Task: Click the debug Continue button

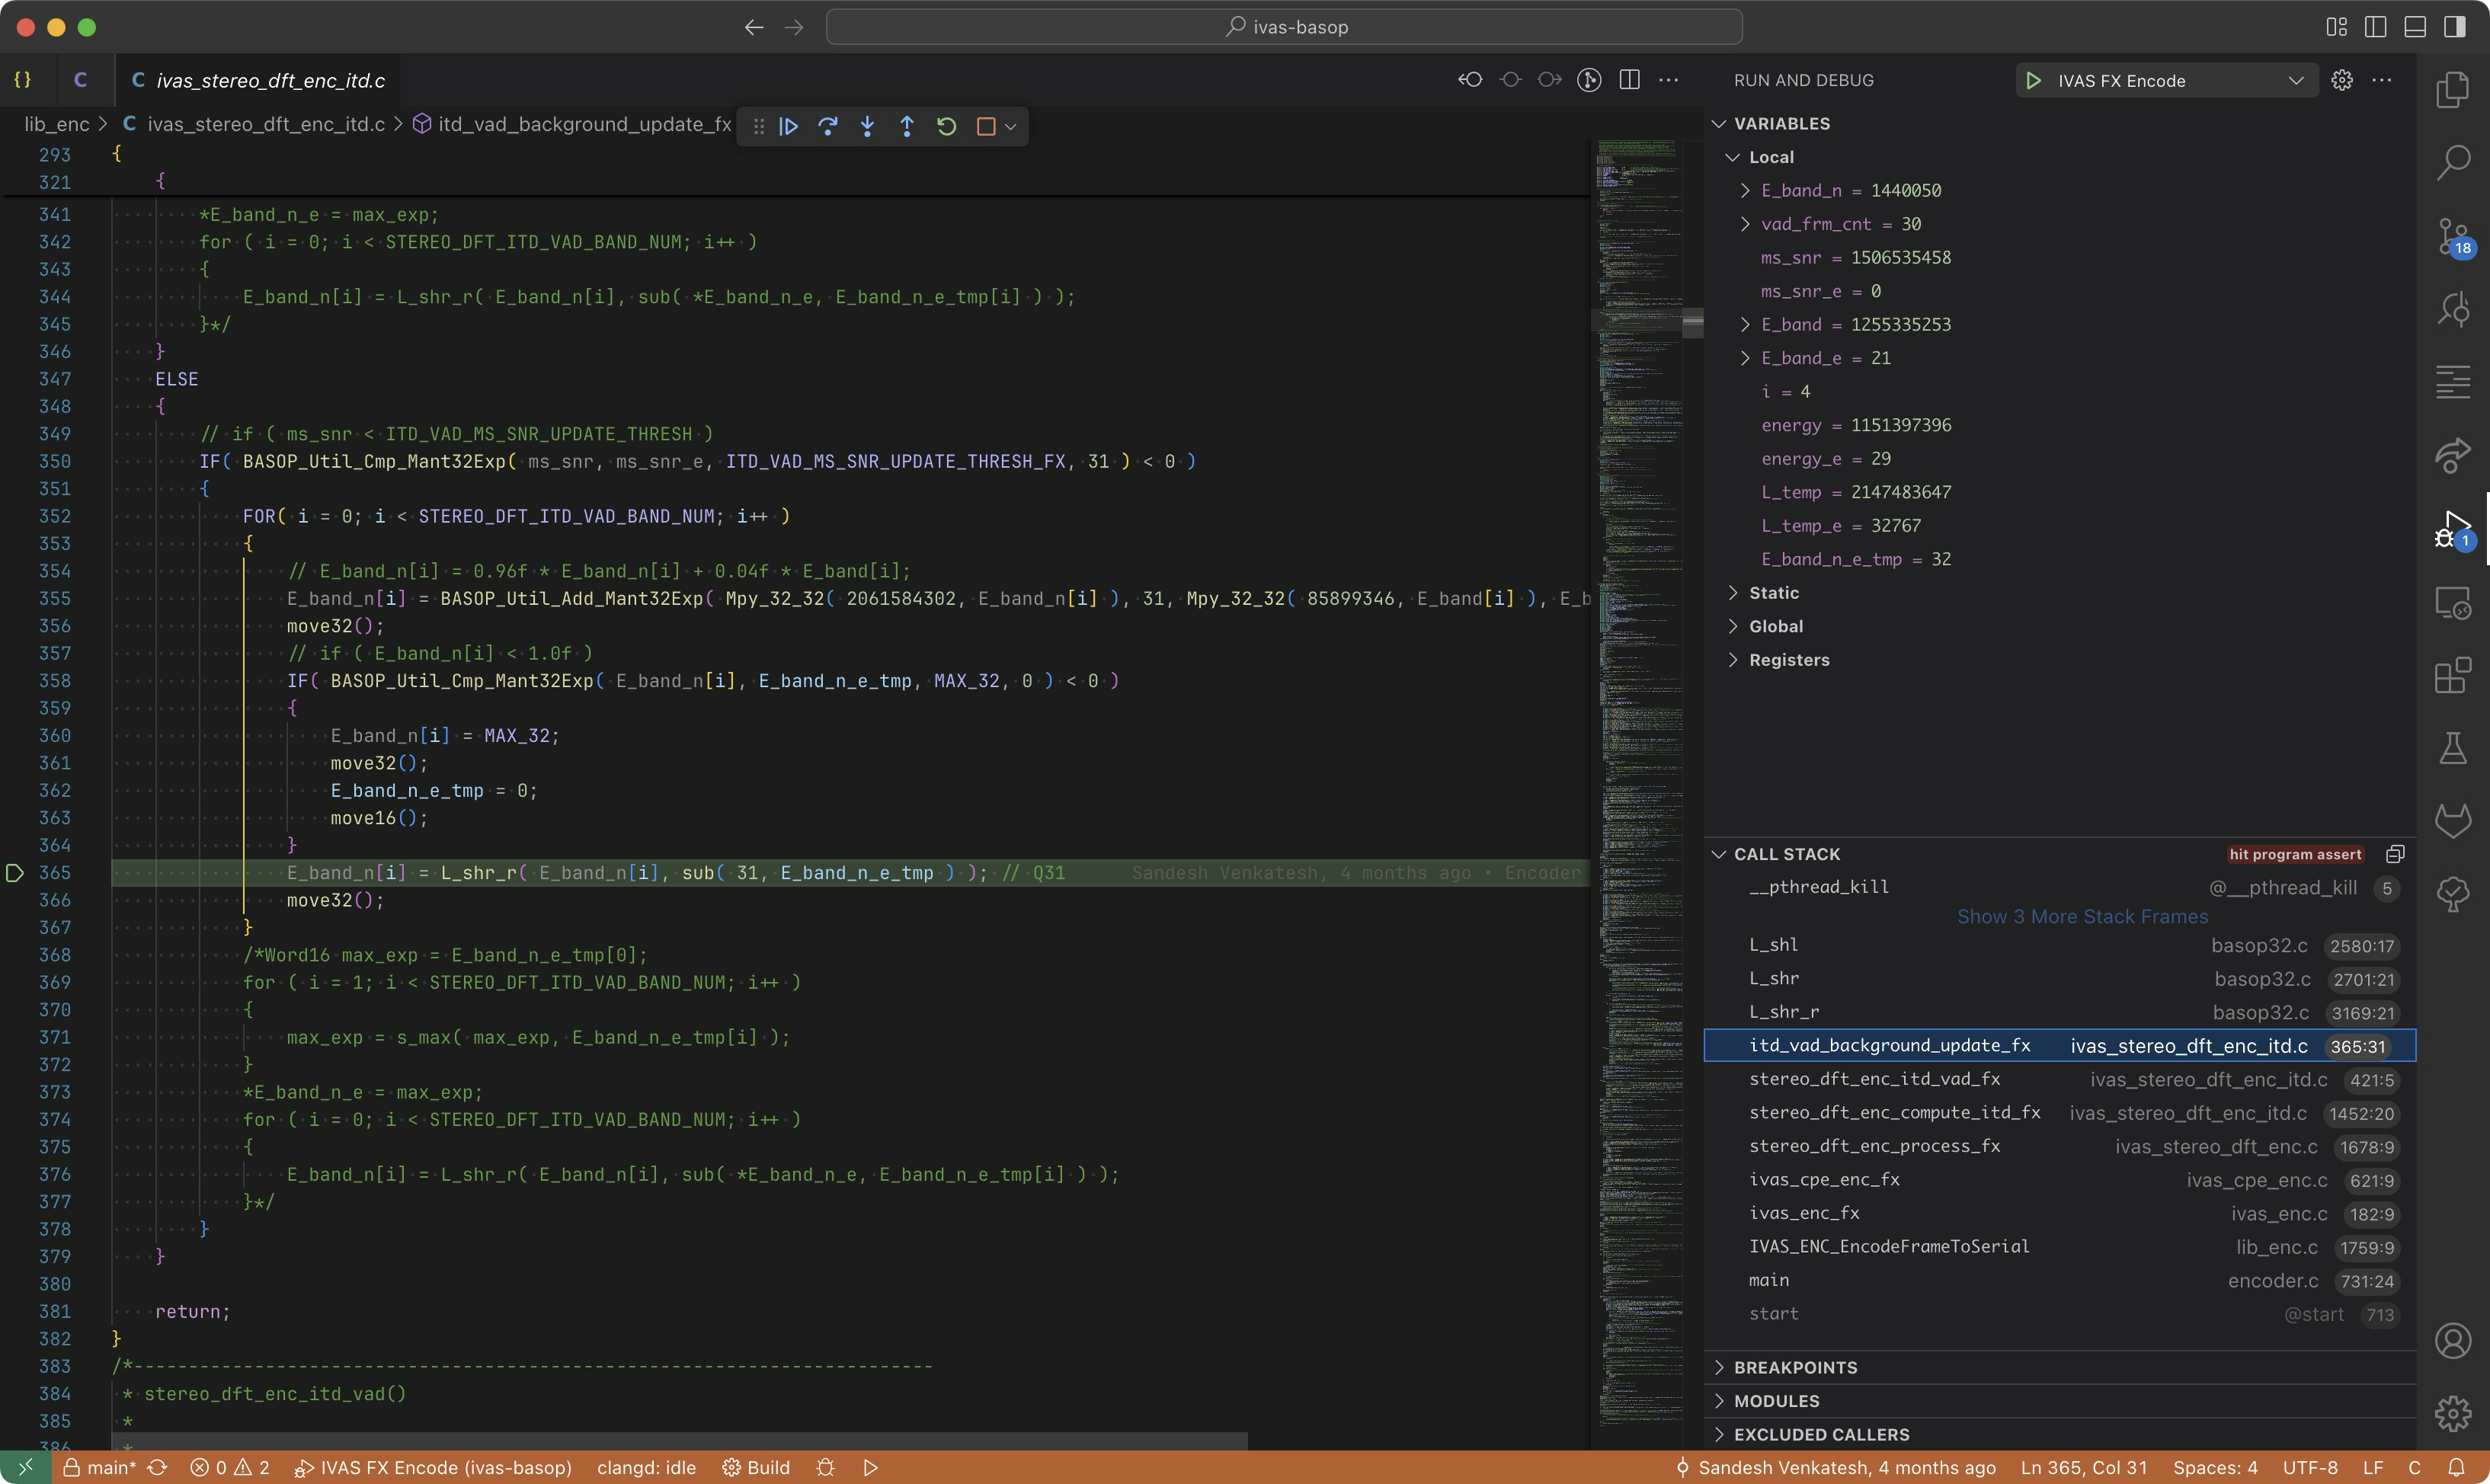Action: click(x=788, y=126)
